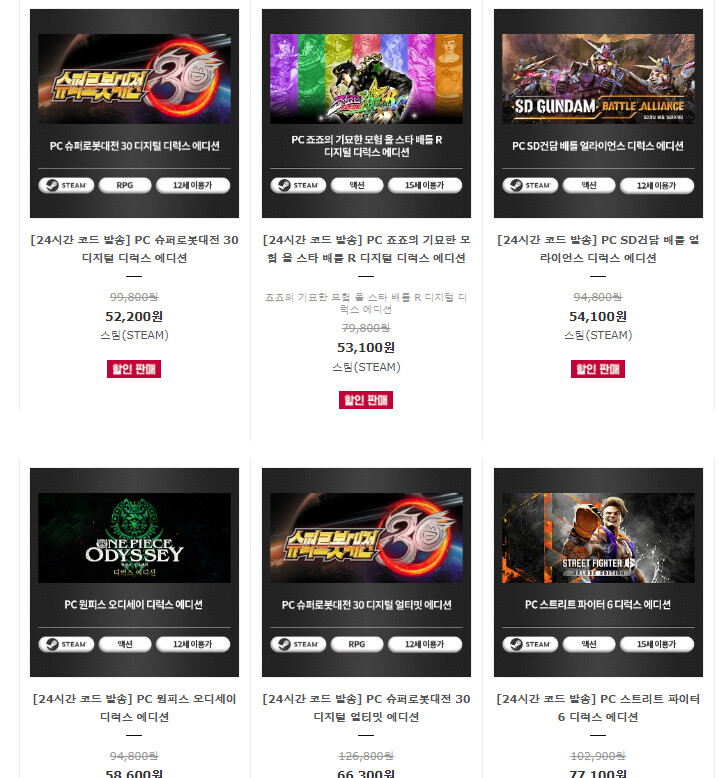The image size is (728, 778).
Task: Click STEAM badge on SD Gundam Battle Alliance card
Action: click(530, 185)
